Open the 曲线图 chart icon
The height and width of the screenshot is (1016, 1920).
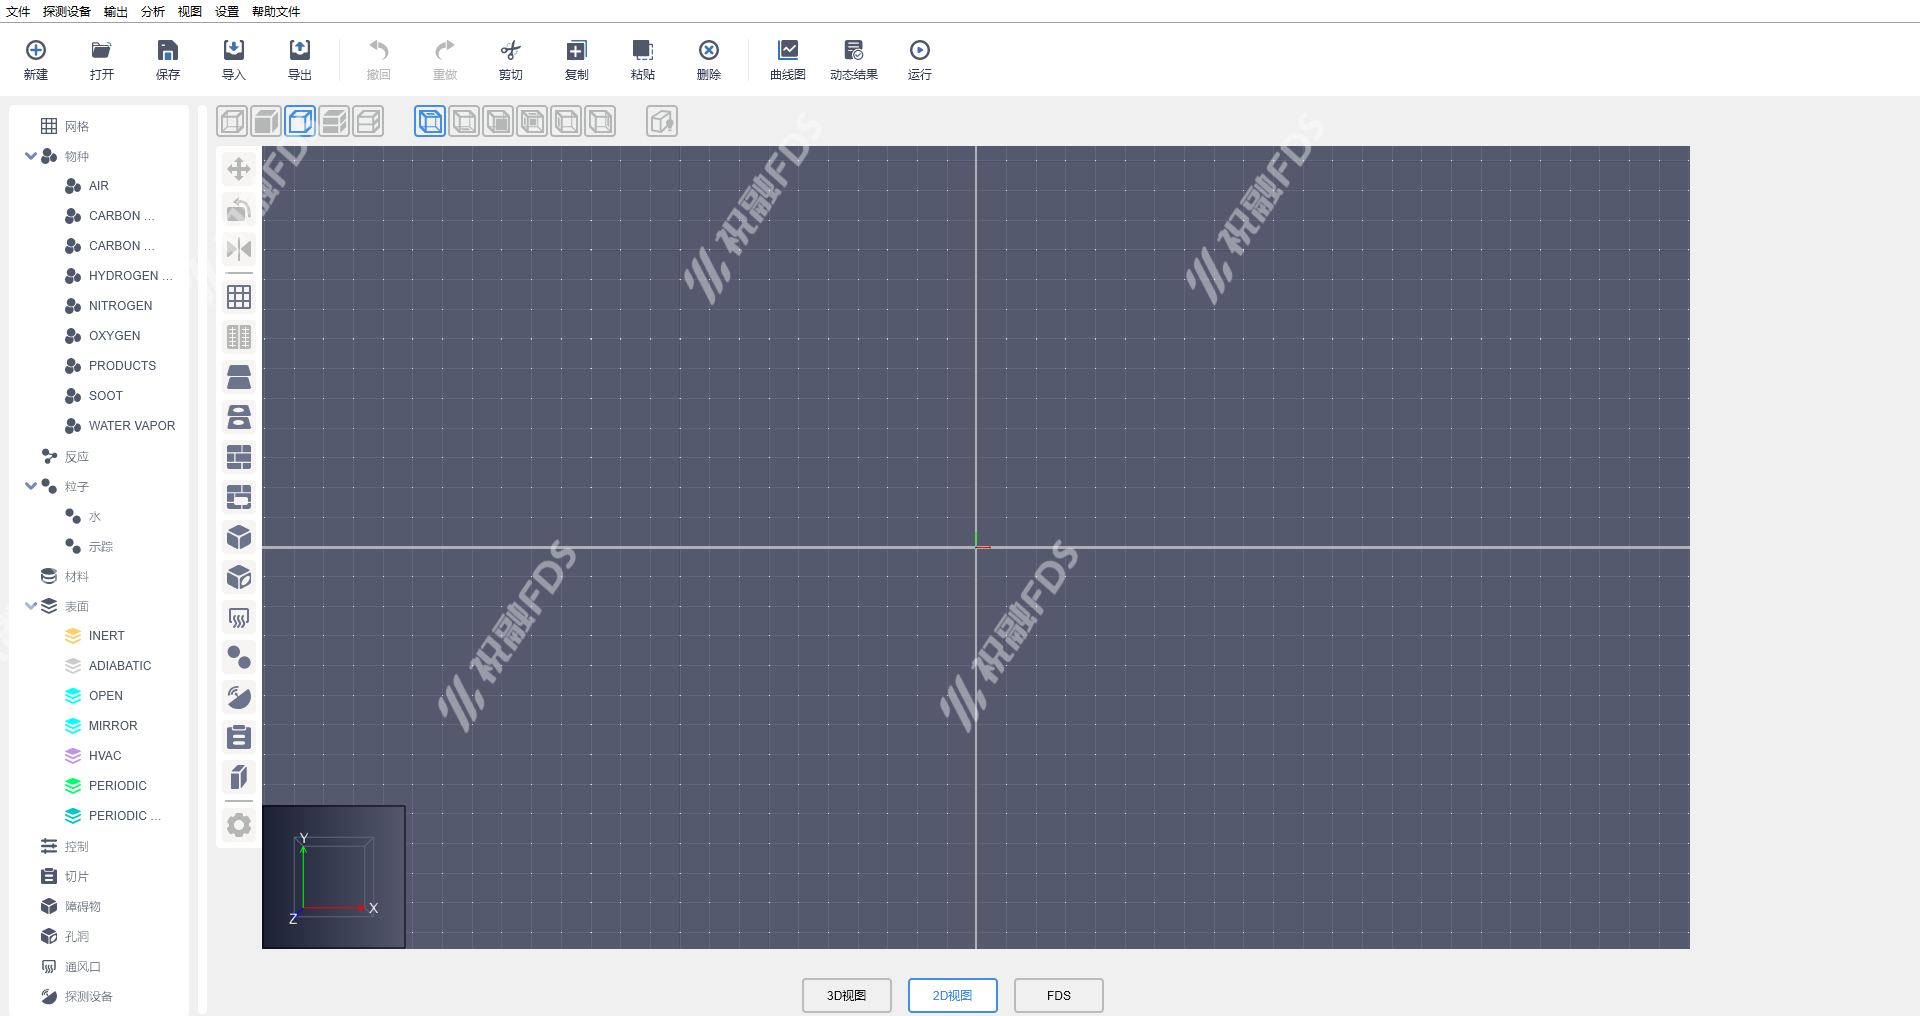pyautogui.click(x=788, y=60)
